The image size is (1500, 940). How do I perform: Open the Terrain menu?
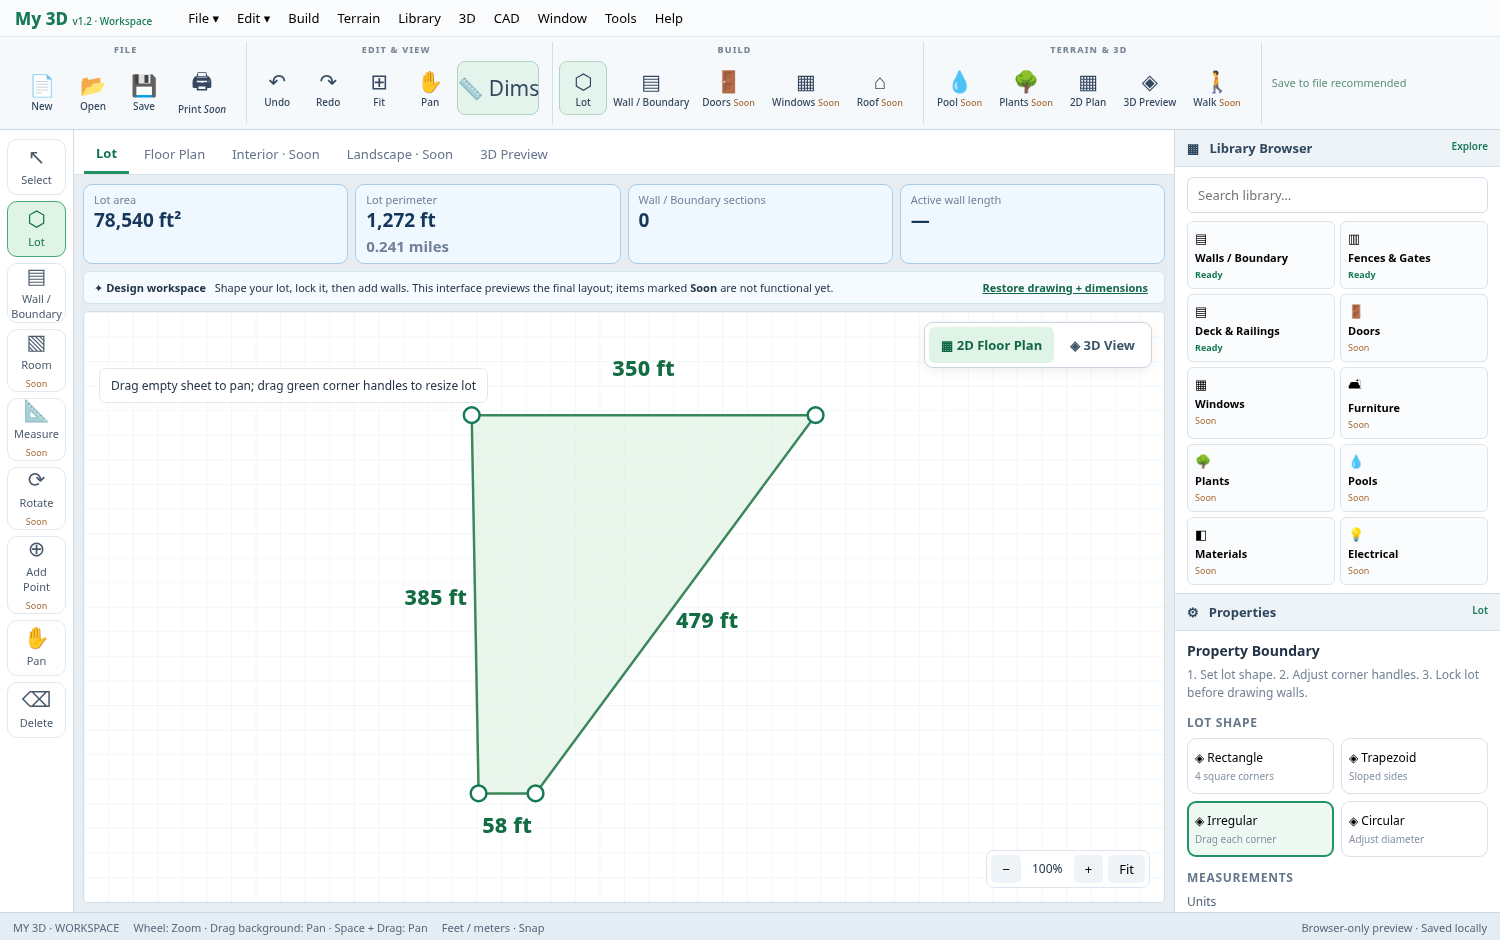359,18
